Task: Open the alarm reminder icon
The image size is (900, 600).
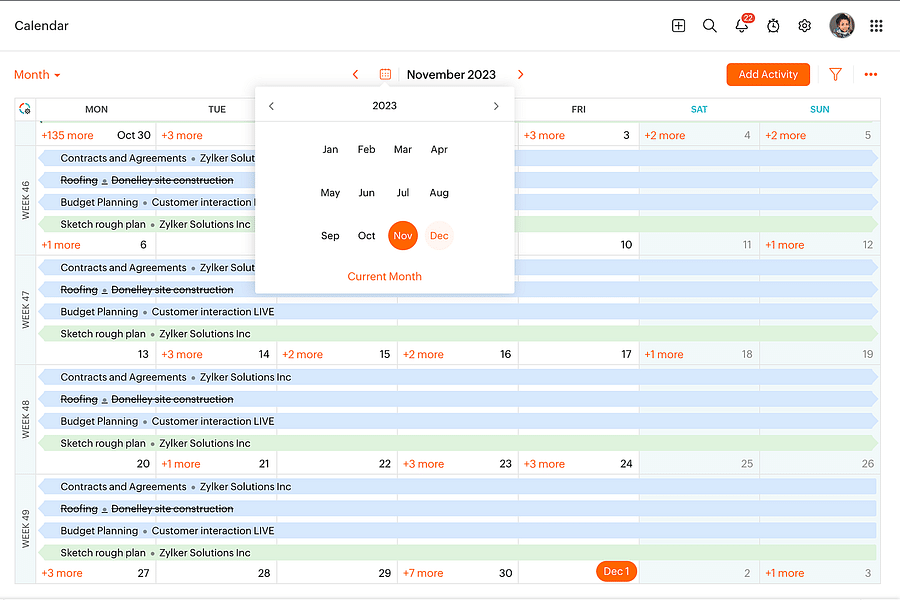Action: point(773,25)
